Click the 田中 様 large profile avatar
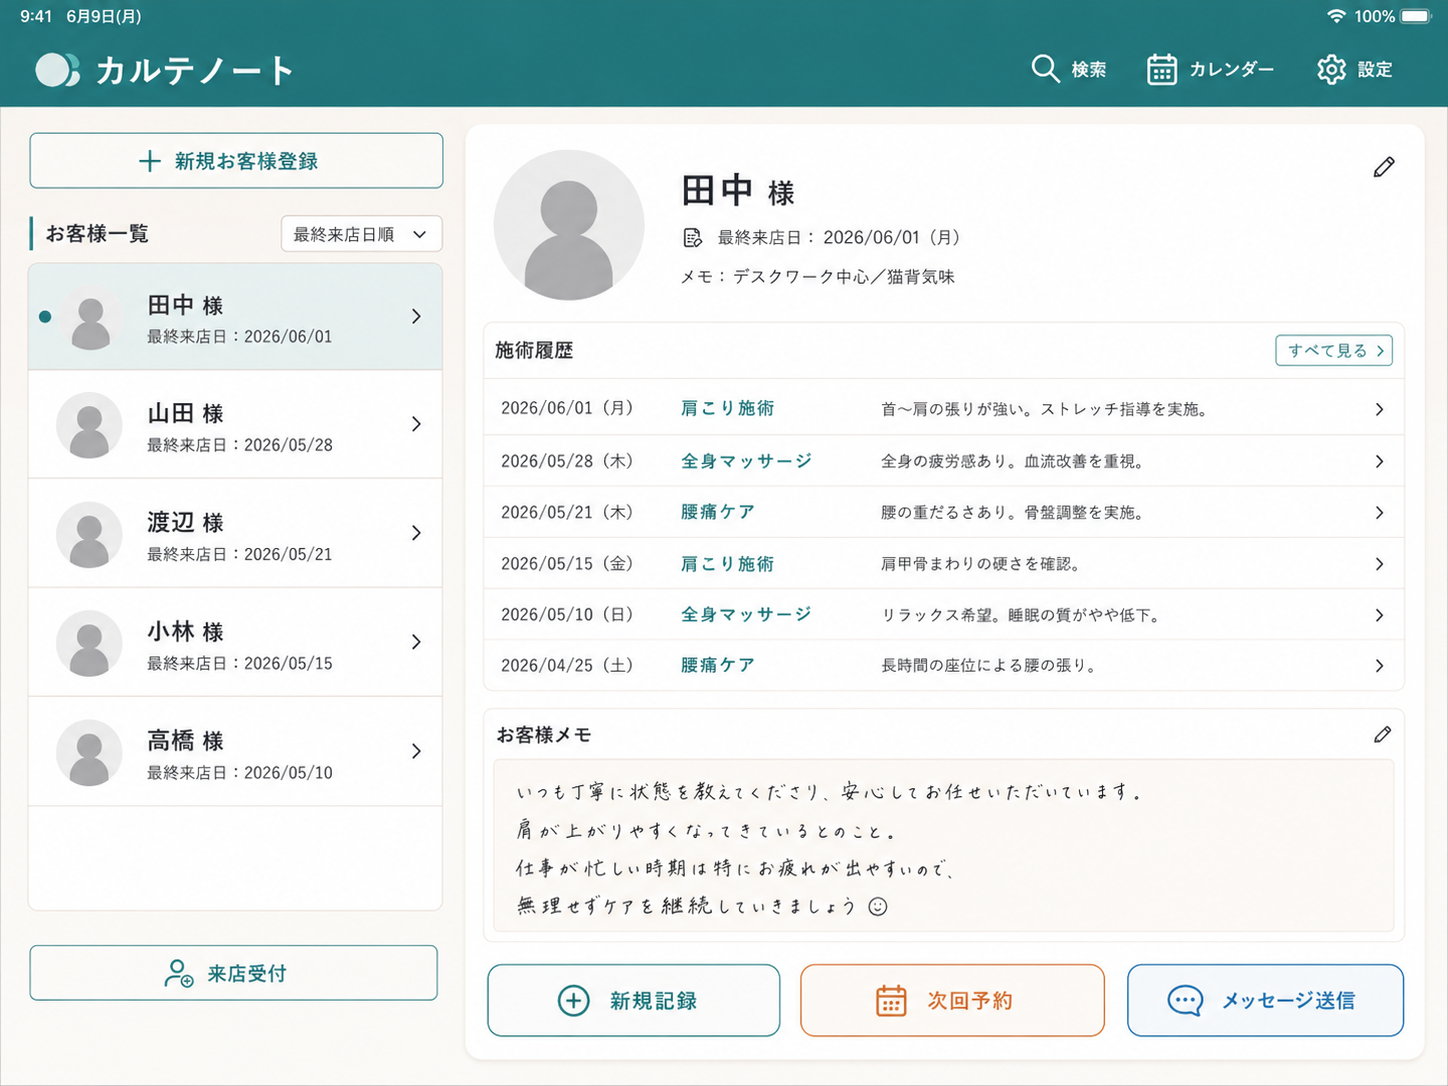The height and width of the screenshot is (1086, 1448). click(x=569, y=225)
